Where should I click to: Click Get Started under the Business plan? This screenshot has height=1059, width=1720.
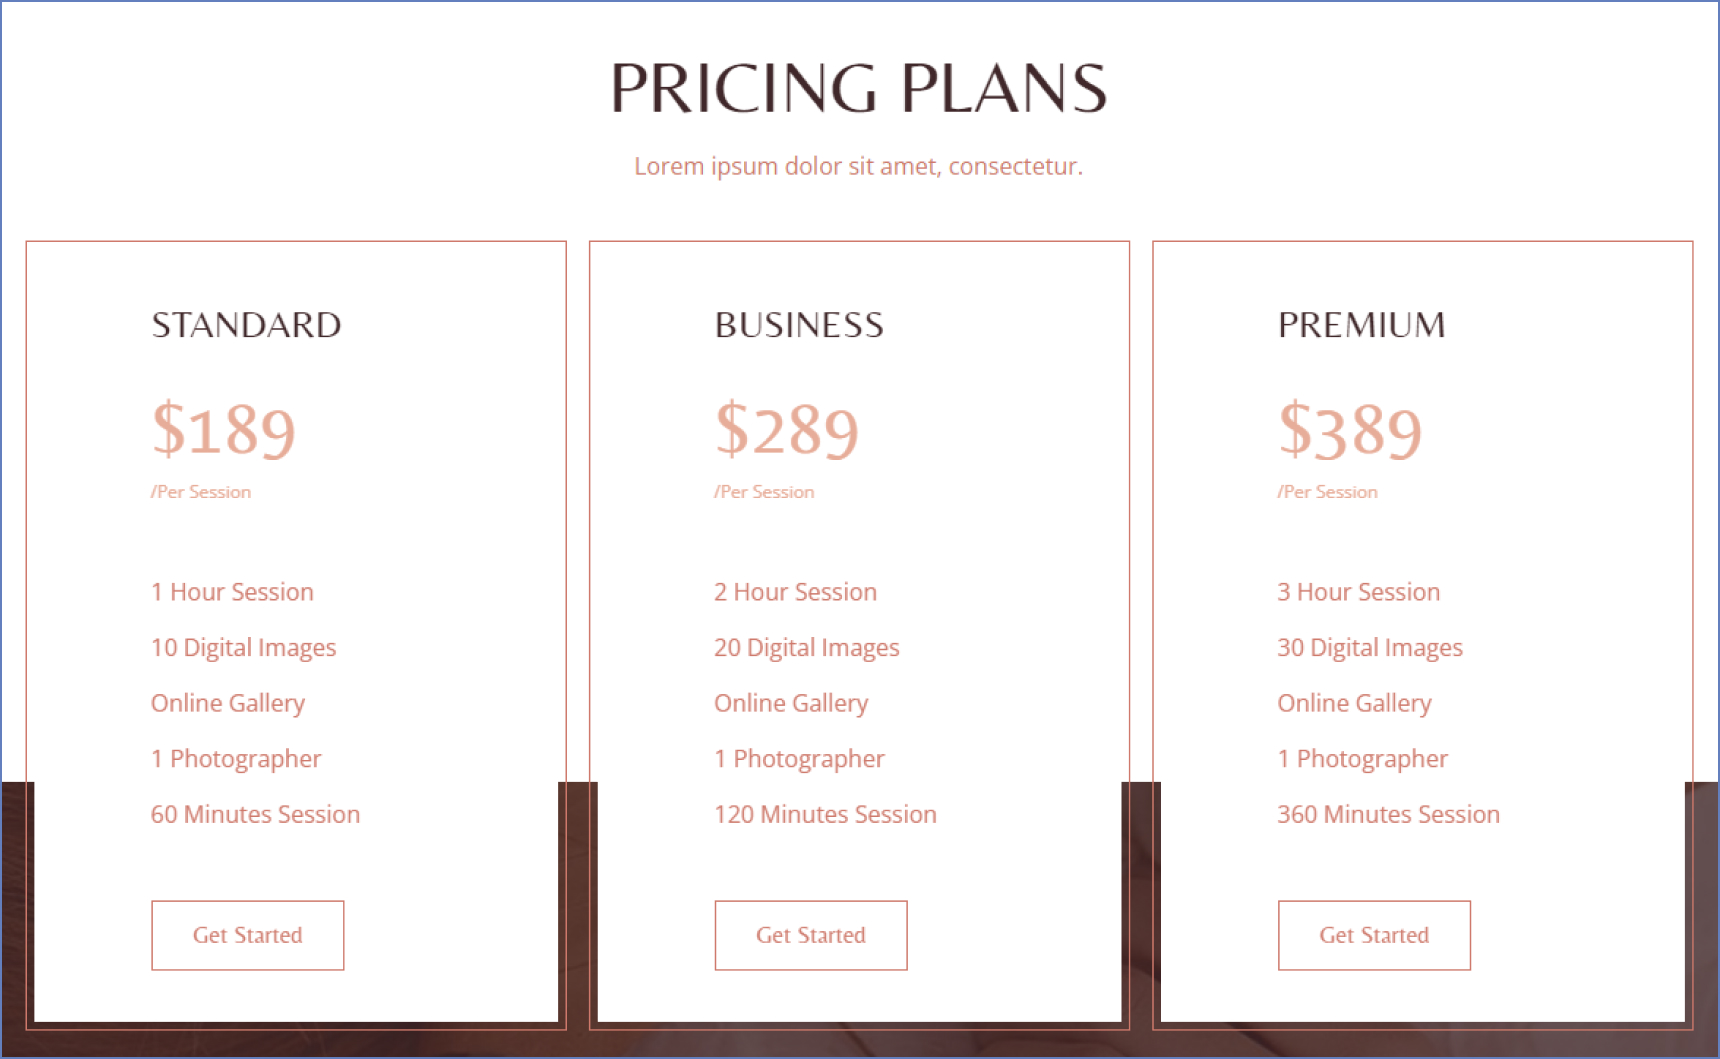810,935
